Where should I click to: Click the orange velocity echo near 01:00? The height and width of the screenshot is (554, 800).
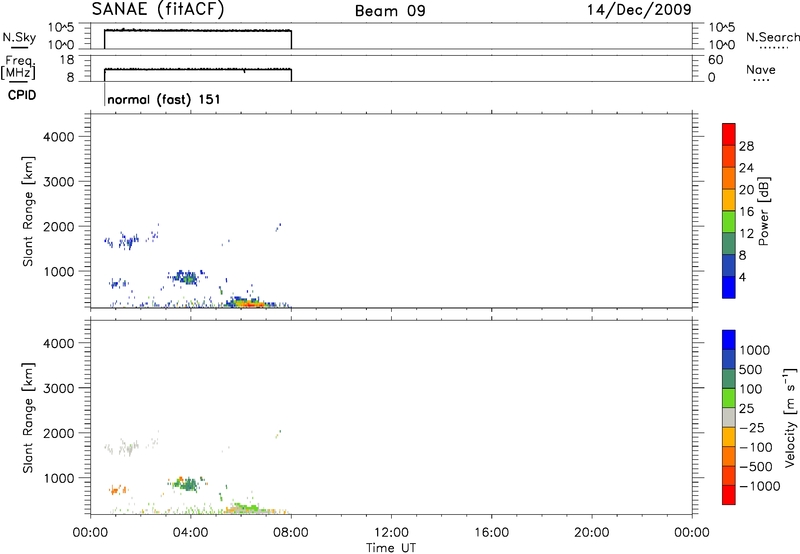[x=117, y=490]
